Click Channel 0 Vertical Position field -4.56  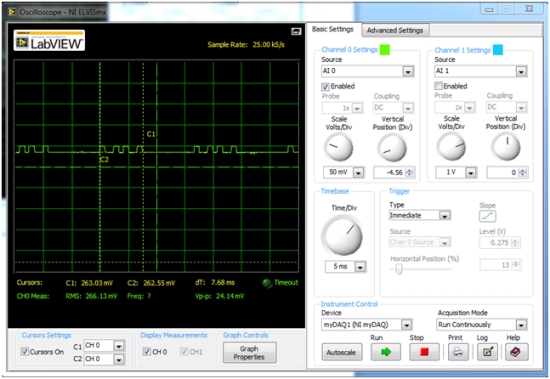click(x=389, y=173)
